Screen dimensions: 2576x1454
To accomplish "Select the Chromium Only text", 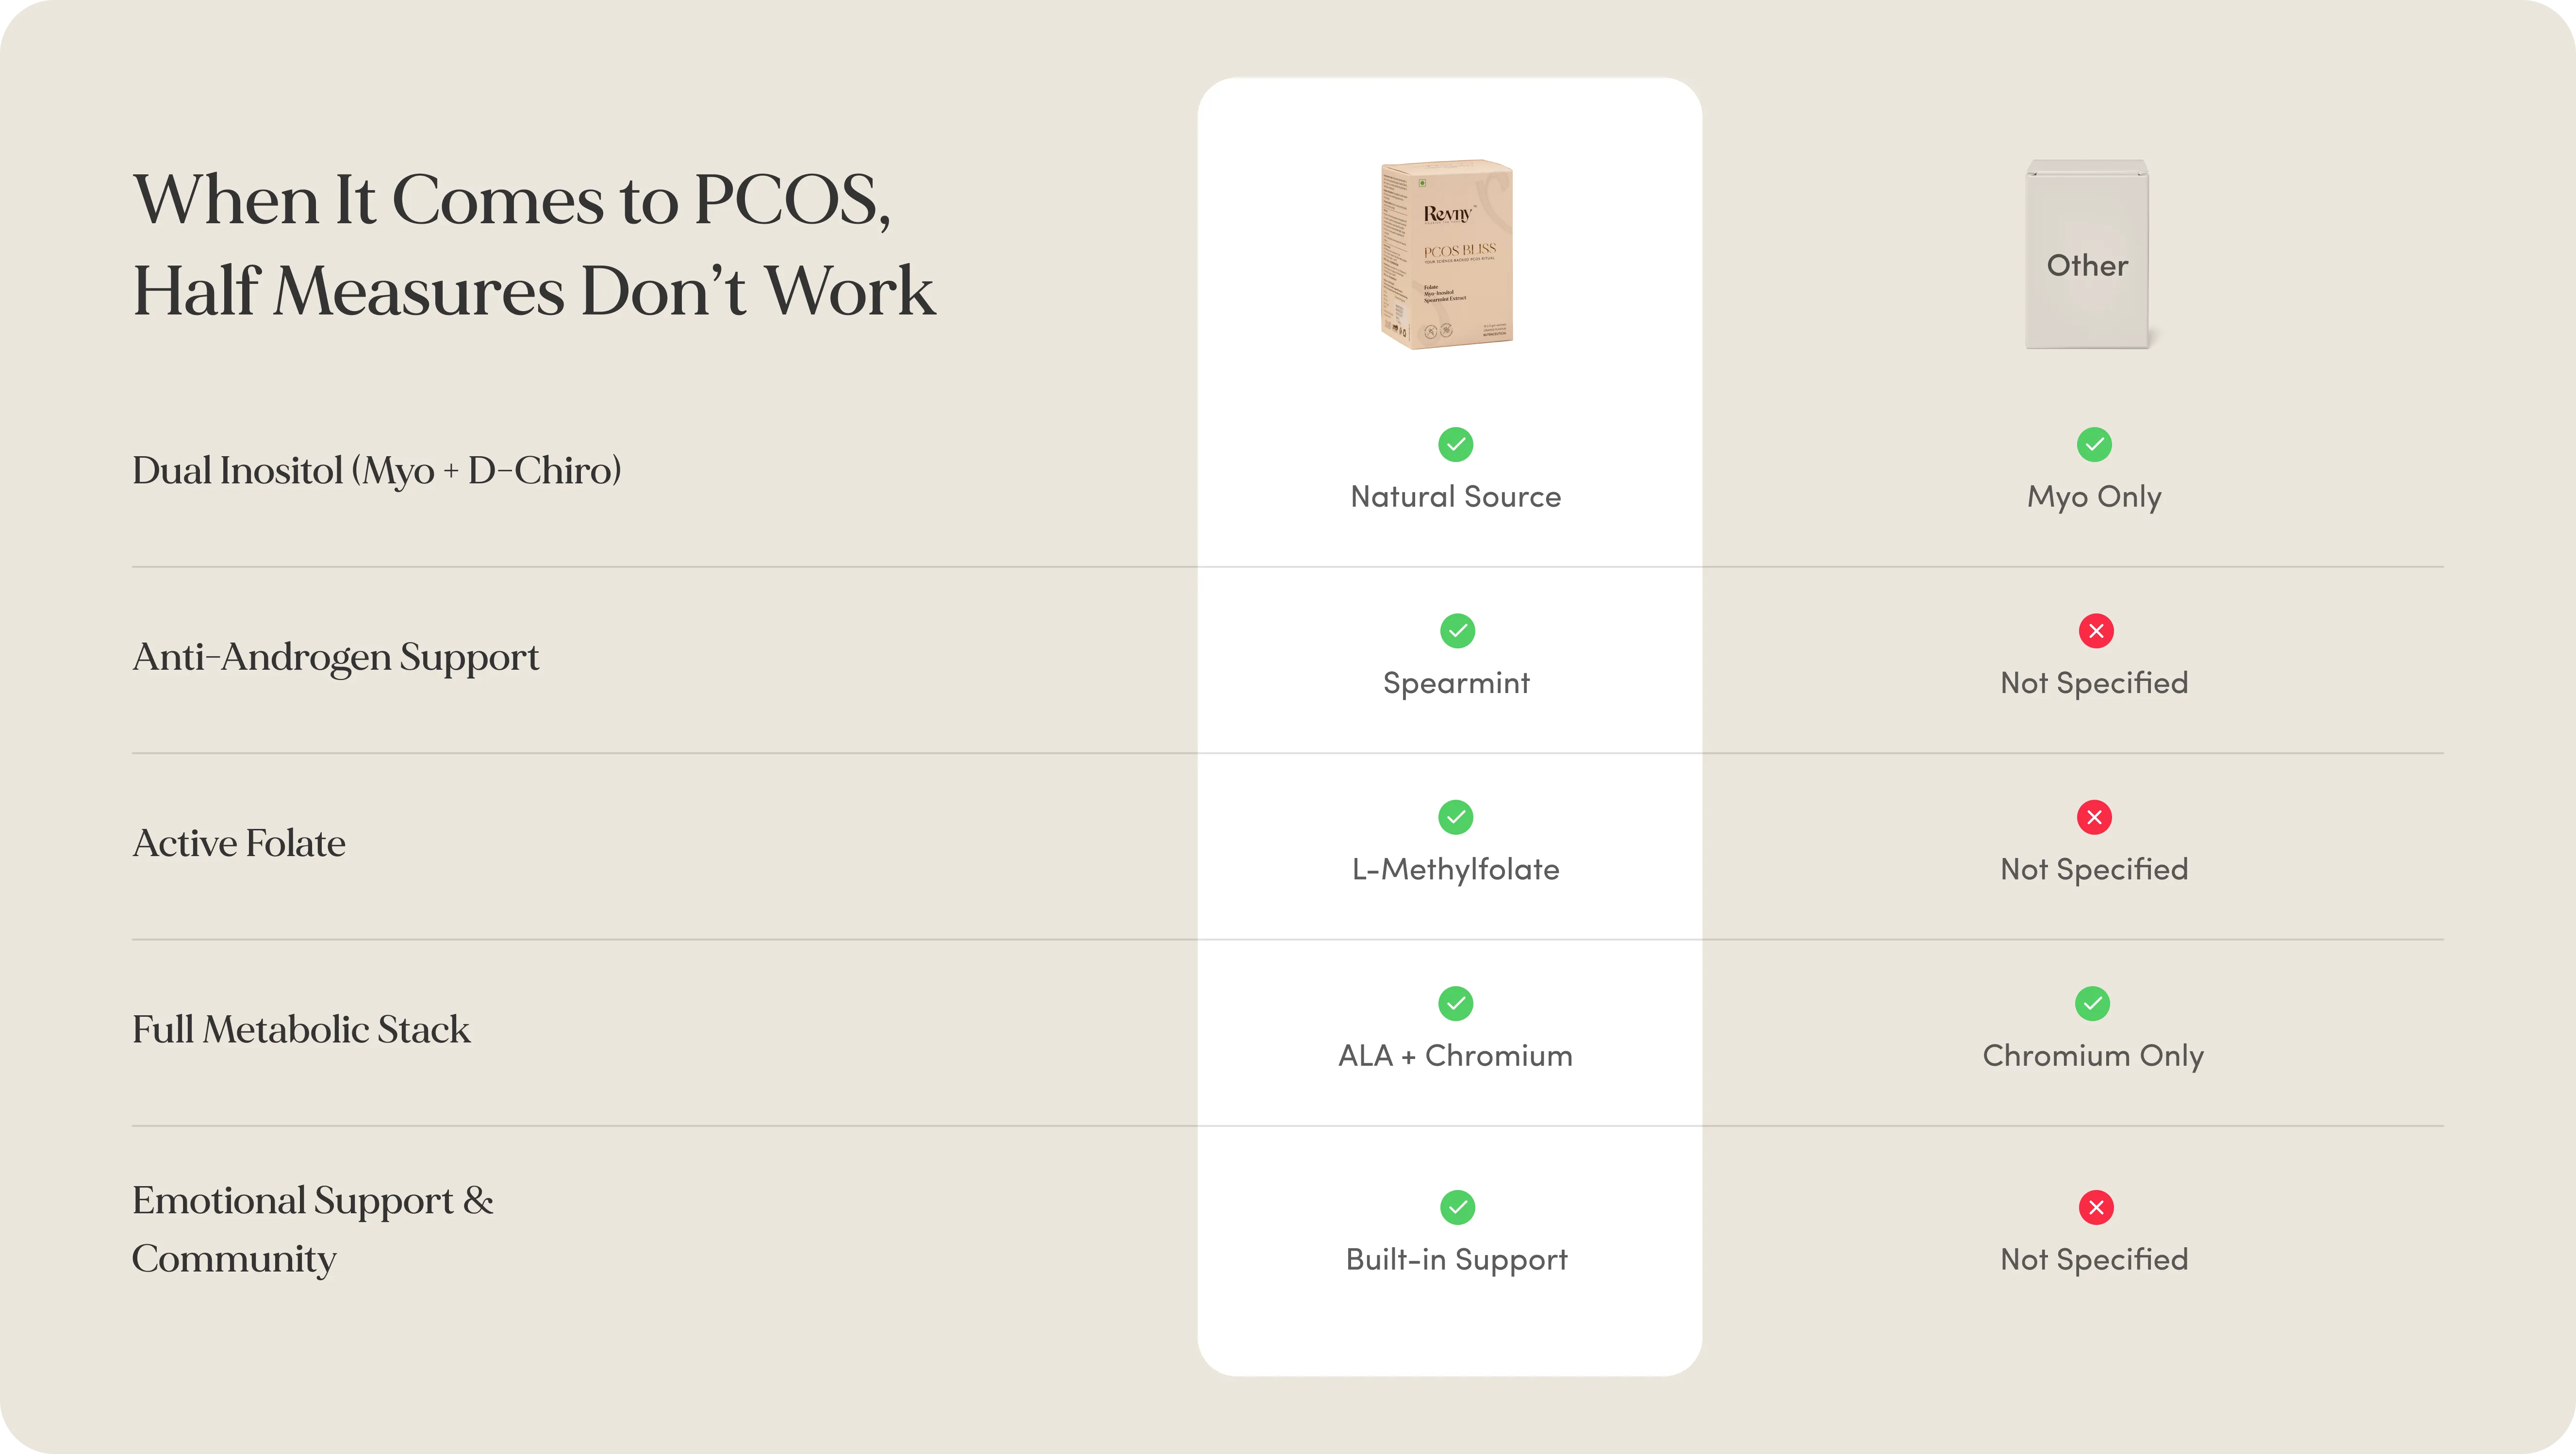I will (2093, 1055).
